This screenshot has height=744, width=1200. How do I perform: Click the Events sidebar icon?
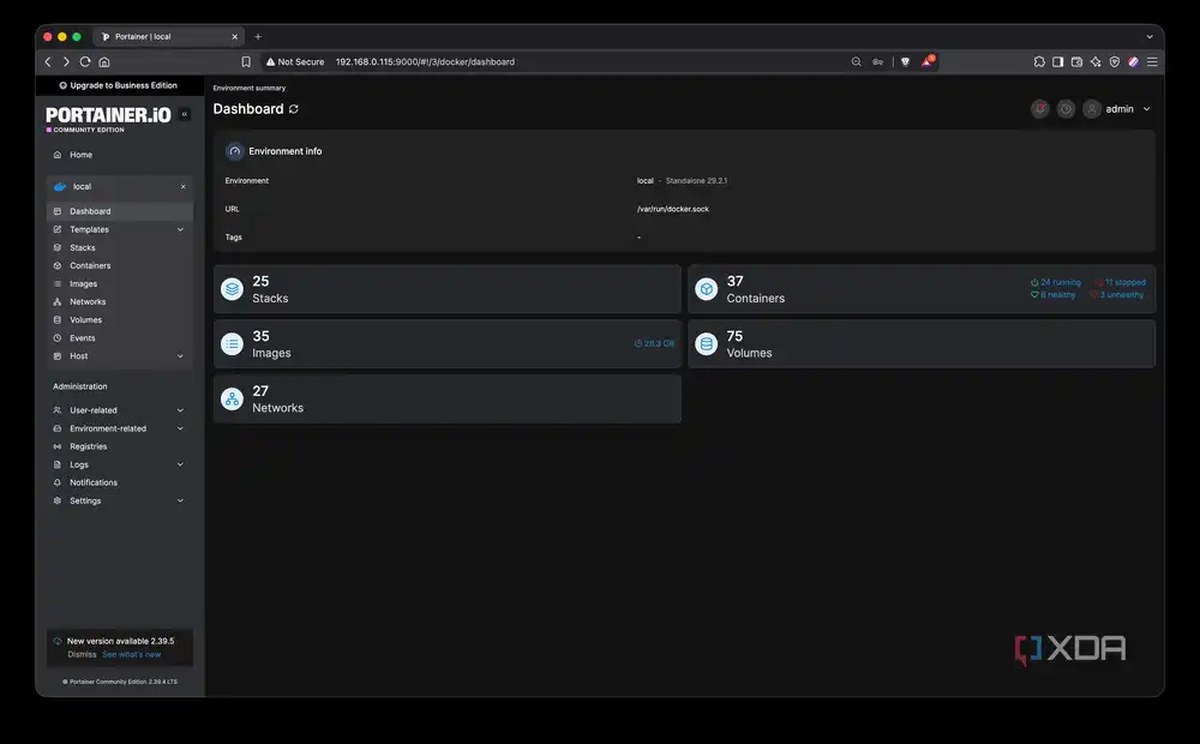58,338
